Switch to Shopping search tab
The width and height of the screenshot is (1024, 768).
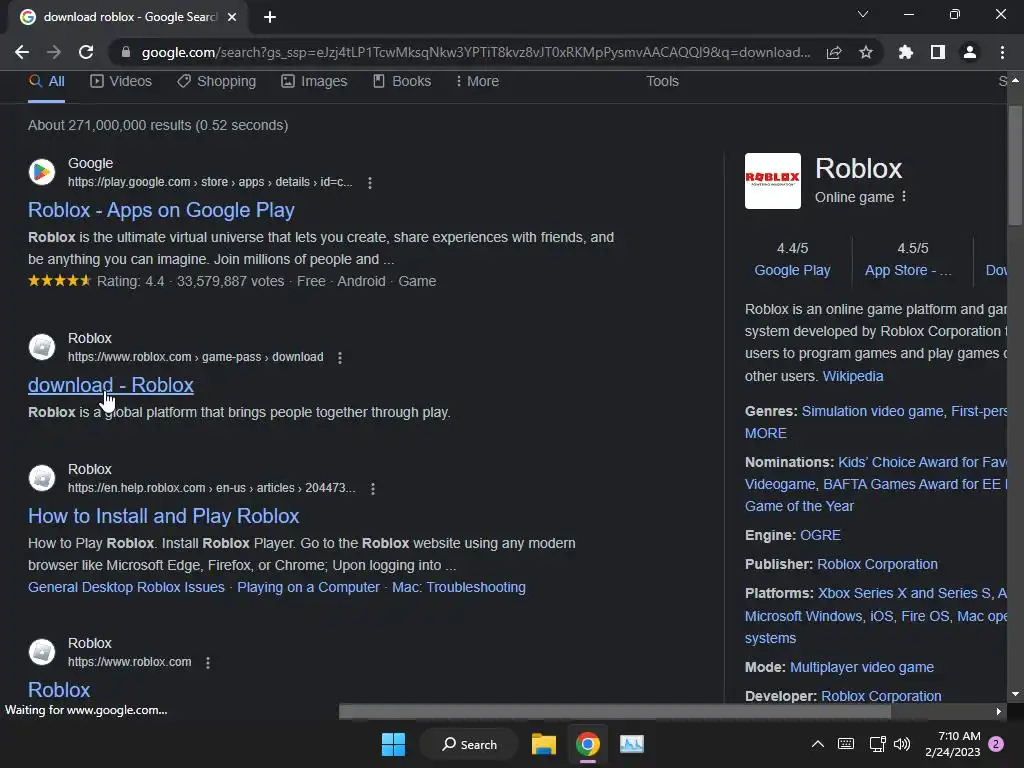point(217,82)
